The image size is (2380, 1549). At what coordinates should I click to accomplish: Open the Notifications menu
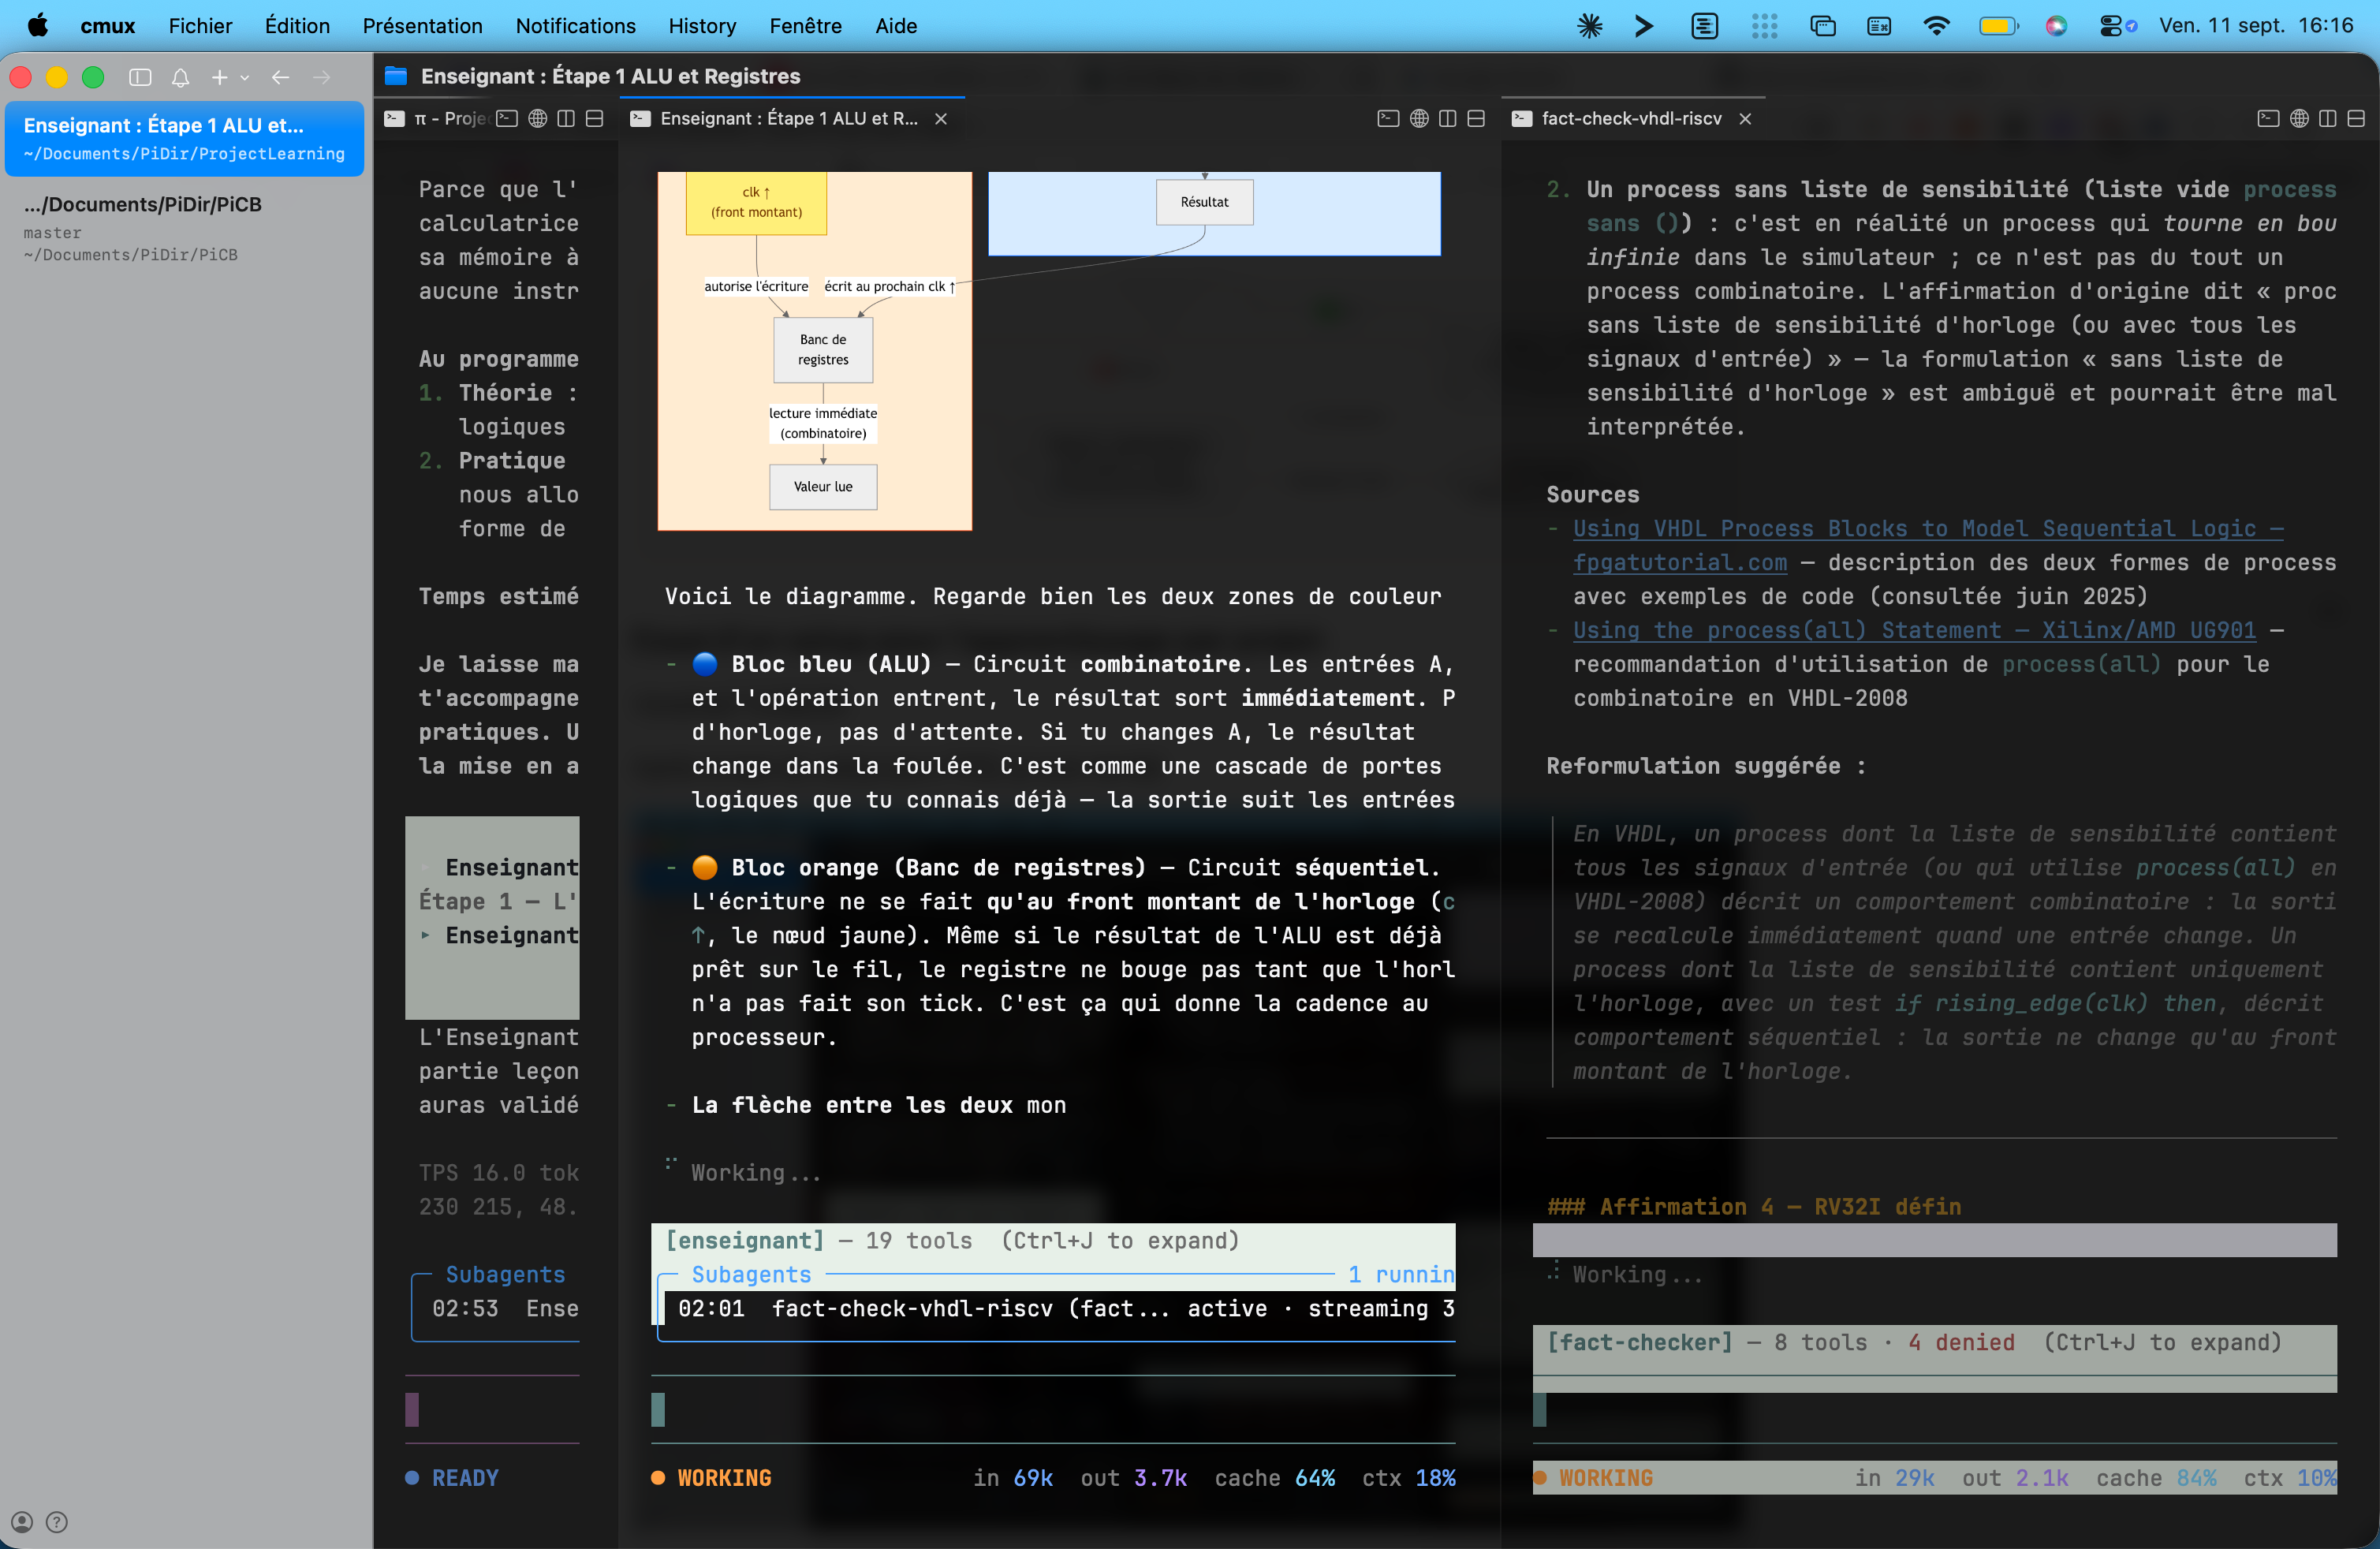[x=575, y=26]
